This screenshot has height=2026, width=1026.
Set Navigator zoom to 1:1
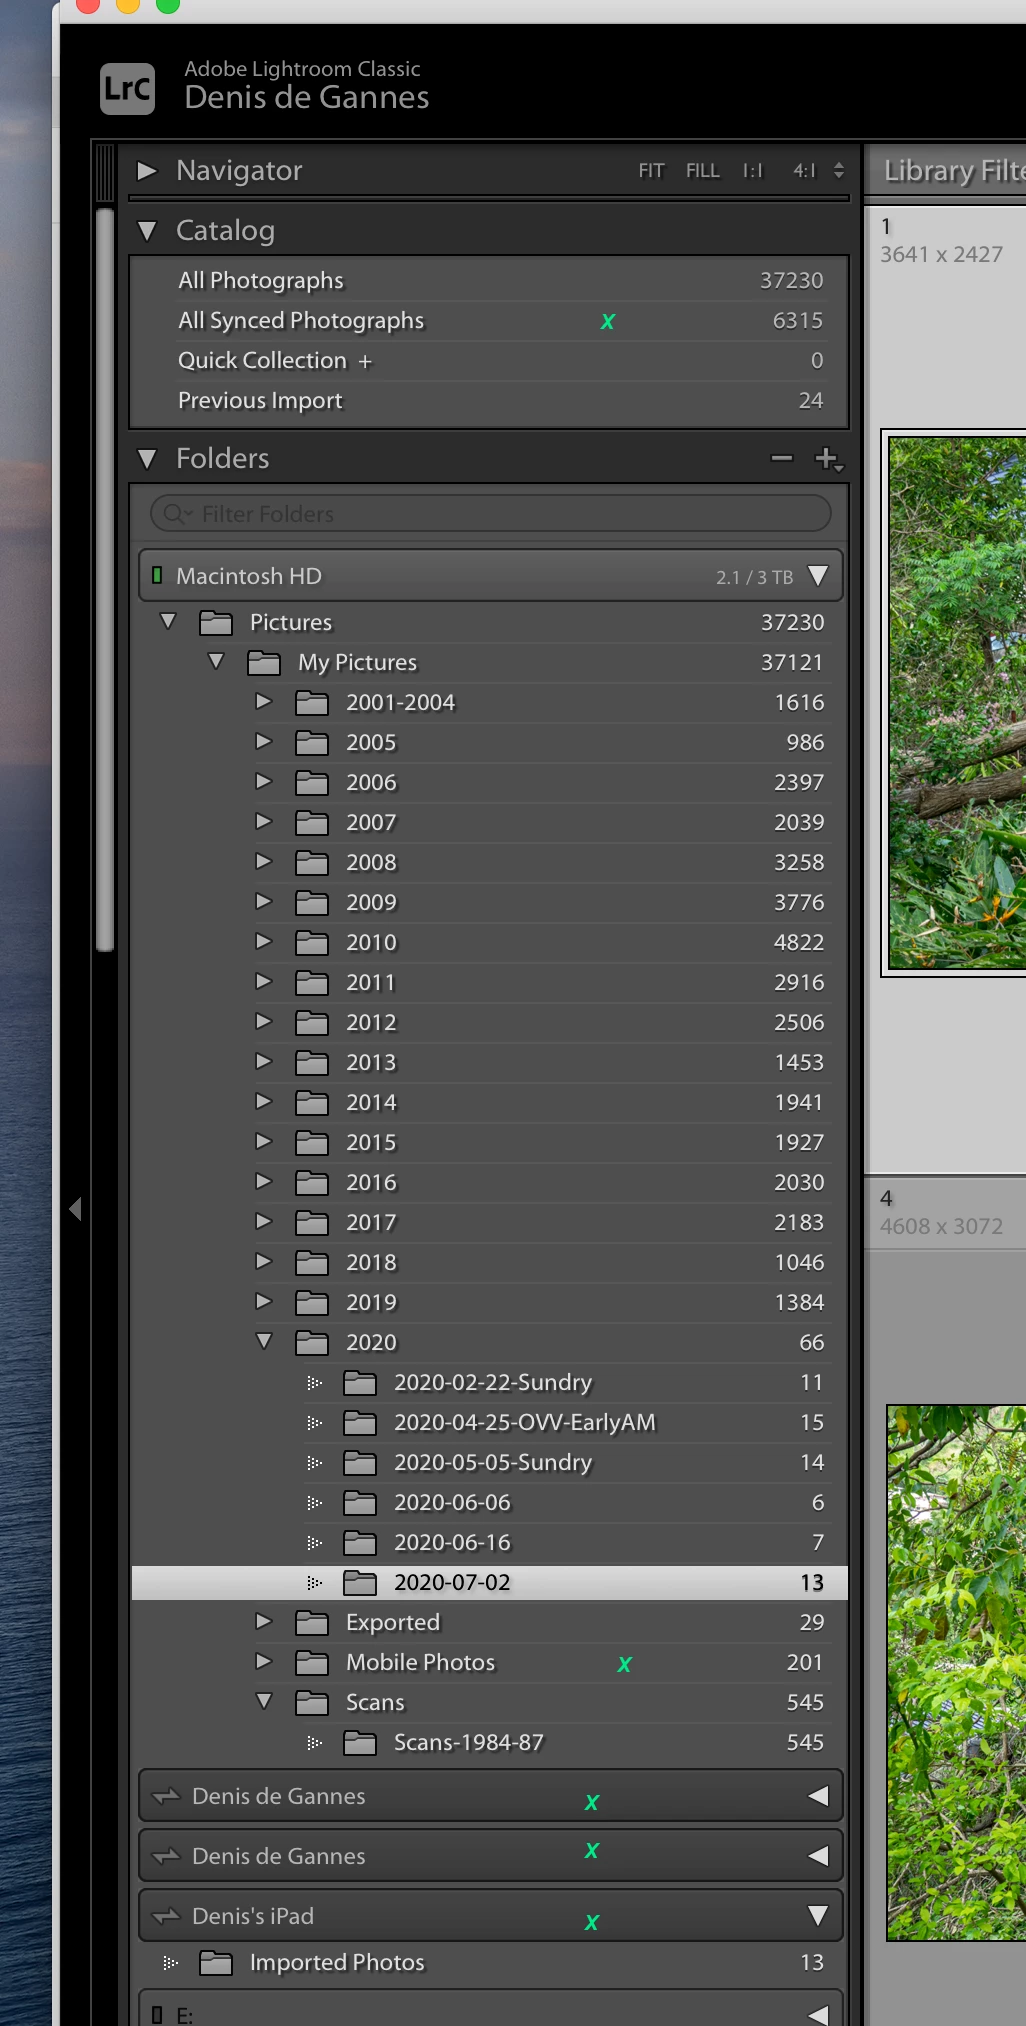pos(752,171)
